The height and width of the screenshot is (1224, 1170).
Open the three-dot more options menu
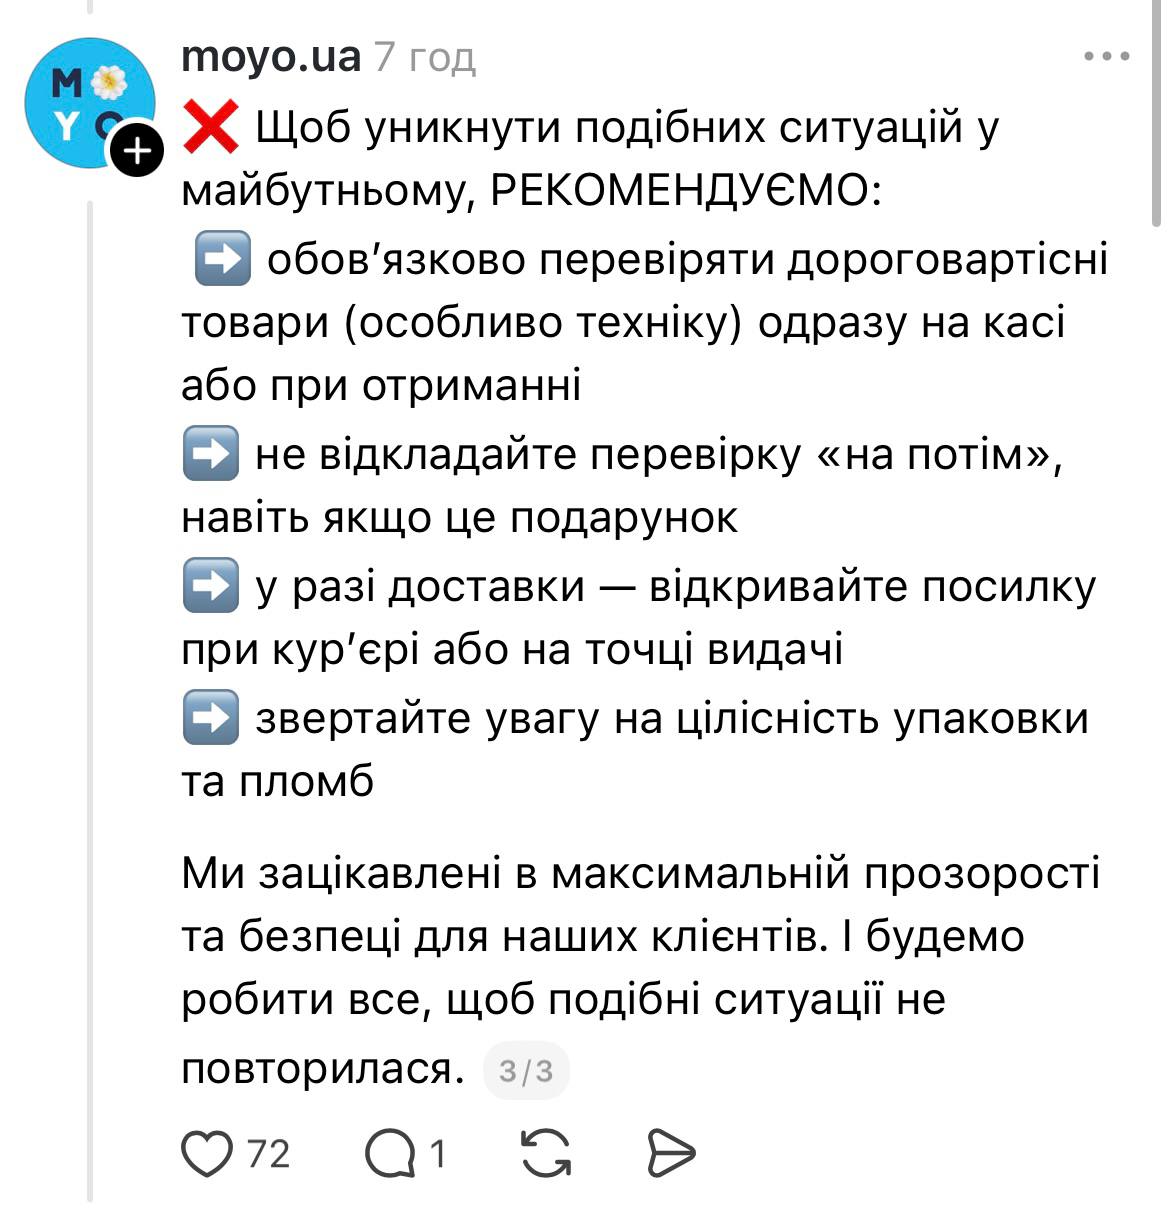(x=1106, y=57)
